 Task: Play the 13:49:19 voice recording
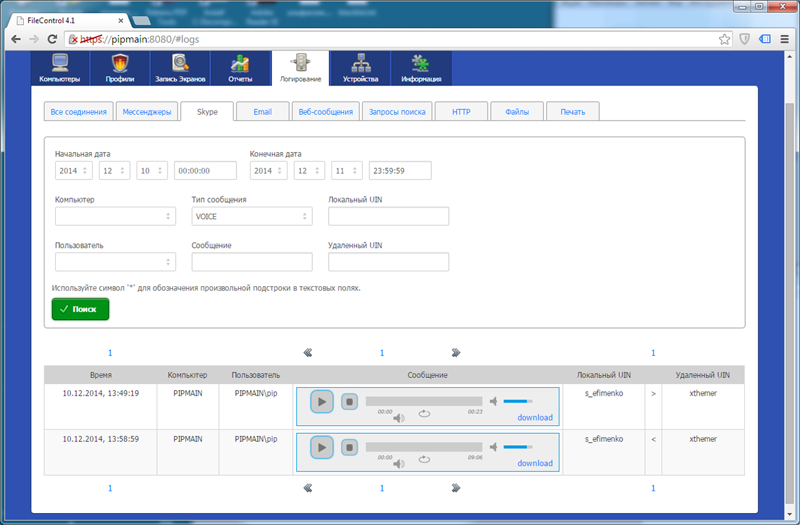click(321, 401)
